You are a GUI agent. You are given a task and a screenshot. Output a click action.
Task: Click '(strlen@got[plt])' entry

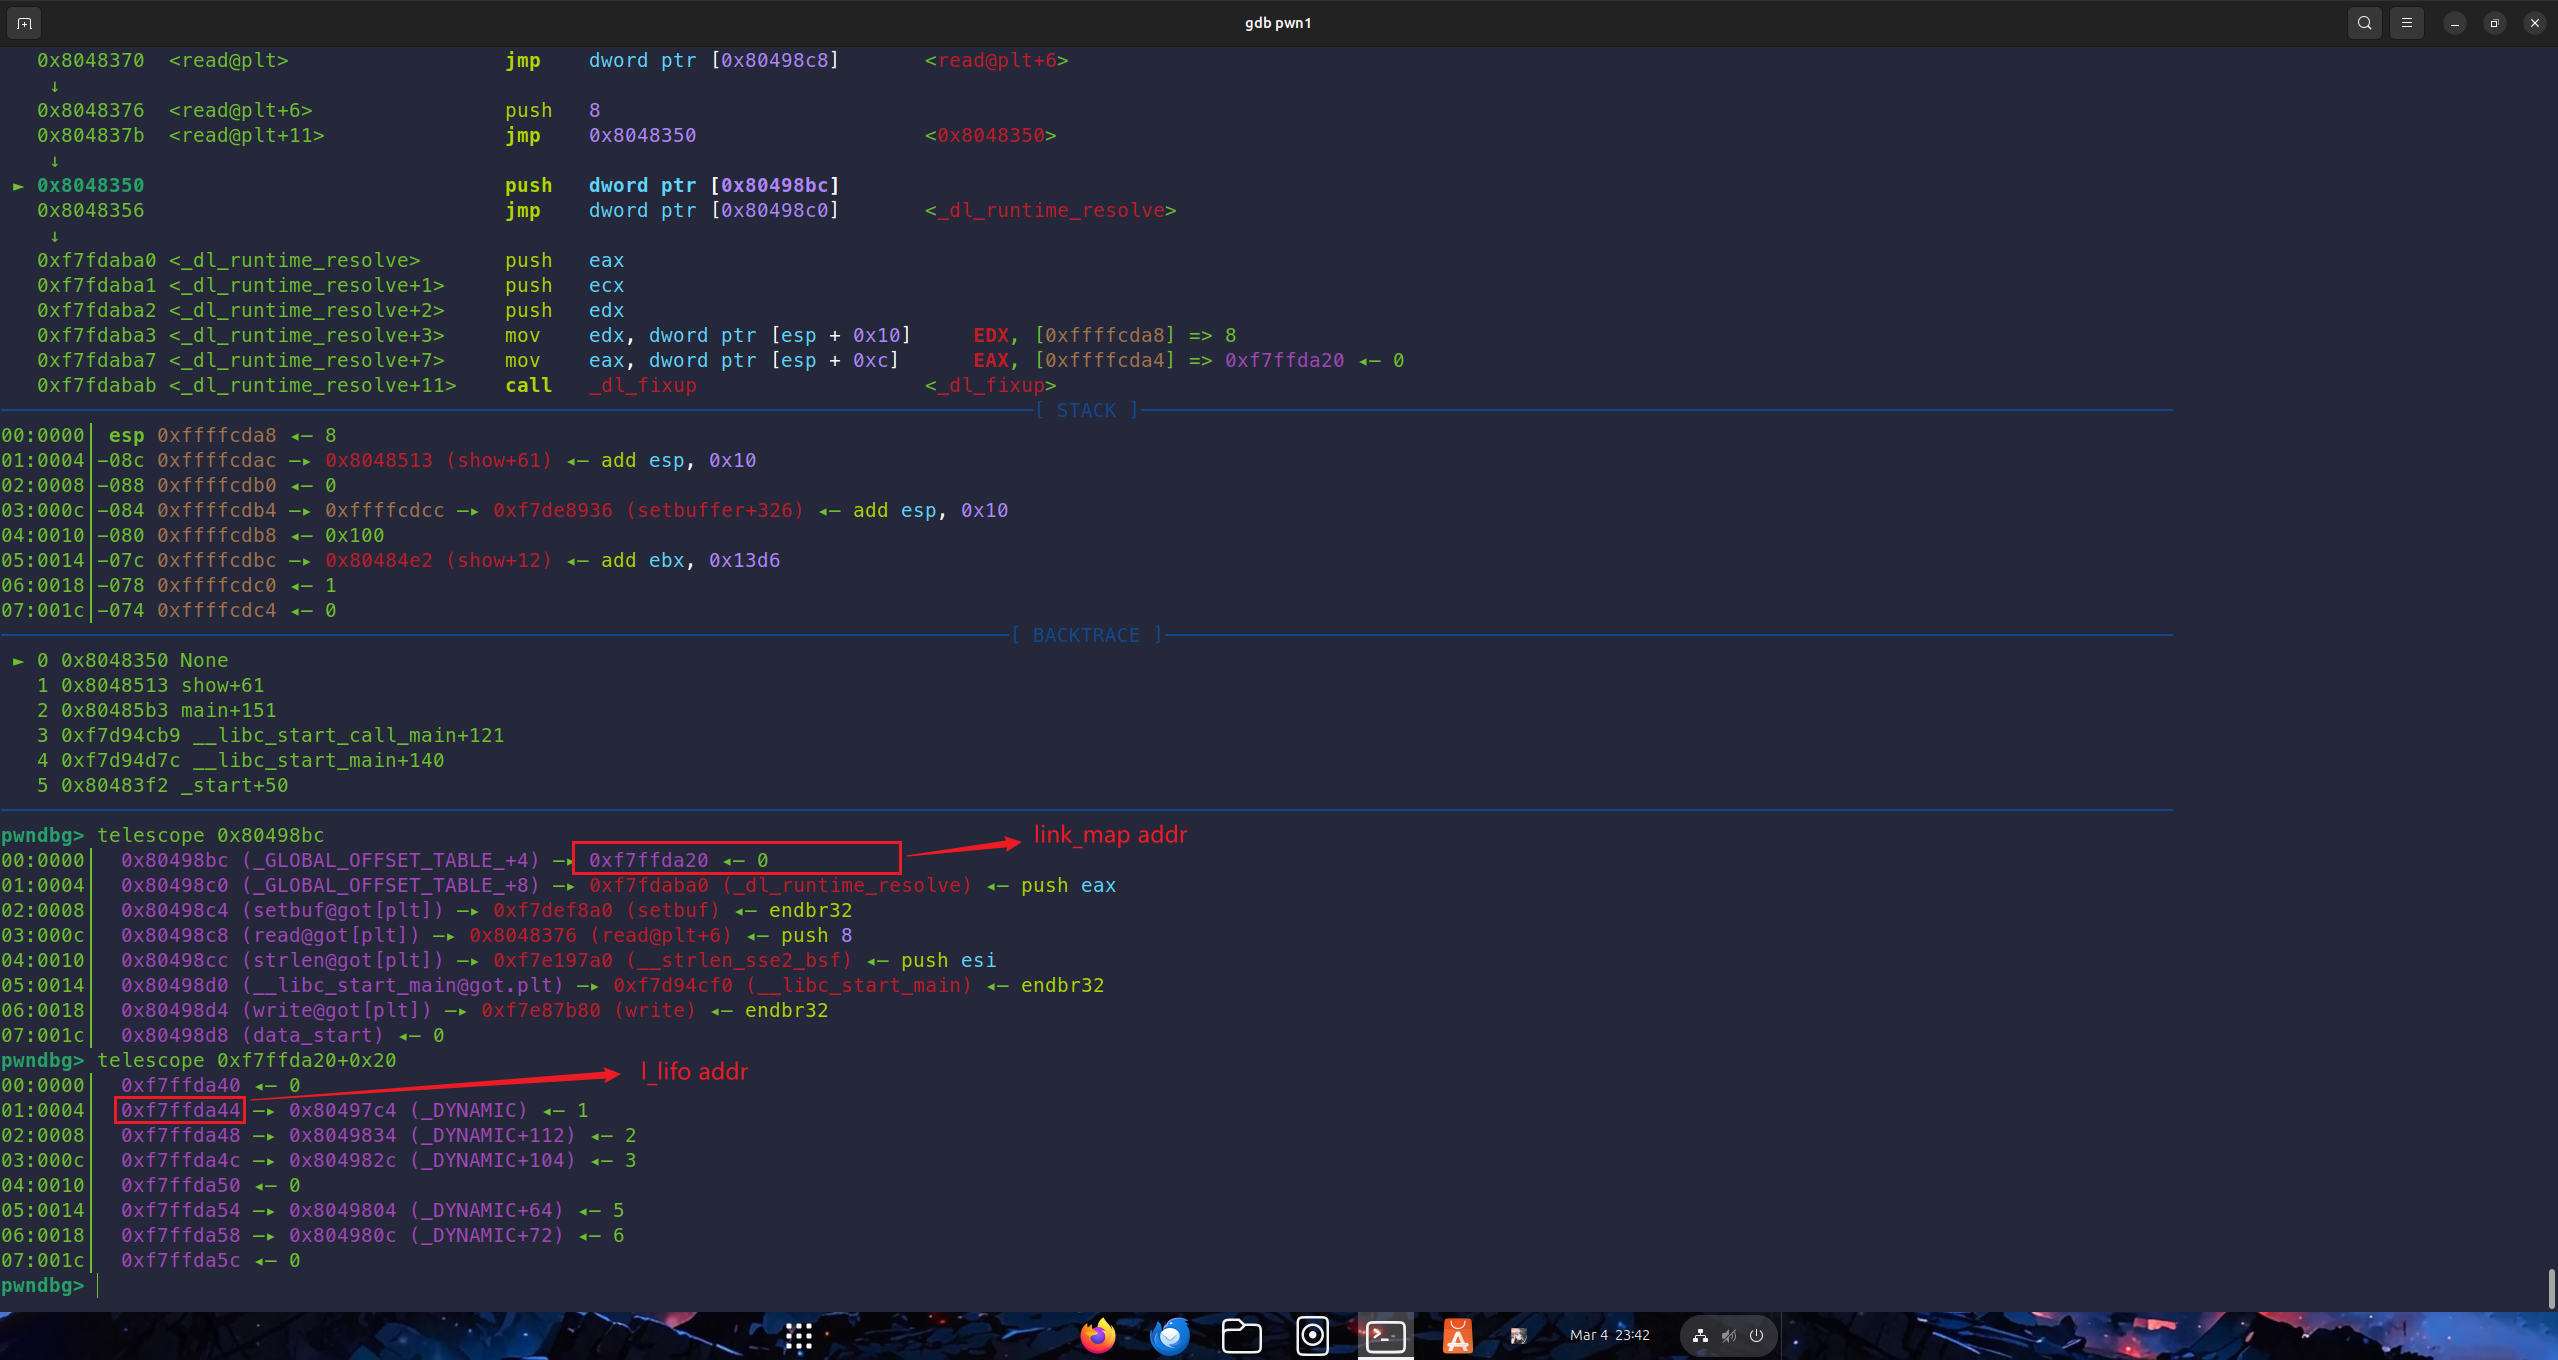pyautogui.click(x=342, y=961)
